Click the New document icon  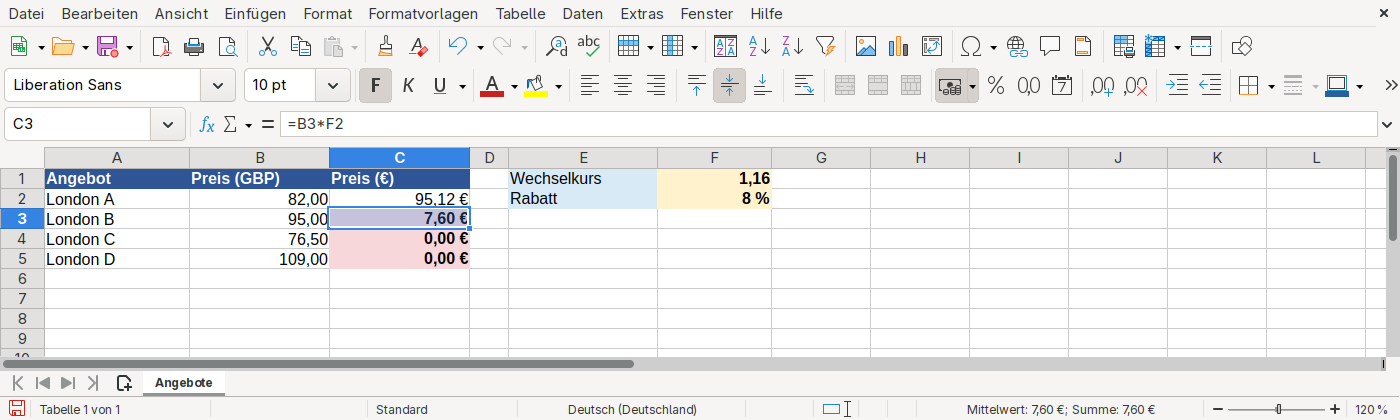pyautogui.click(x=19, y=46)
